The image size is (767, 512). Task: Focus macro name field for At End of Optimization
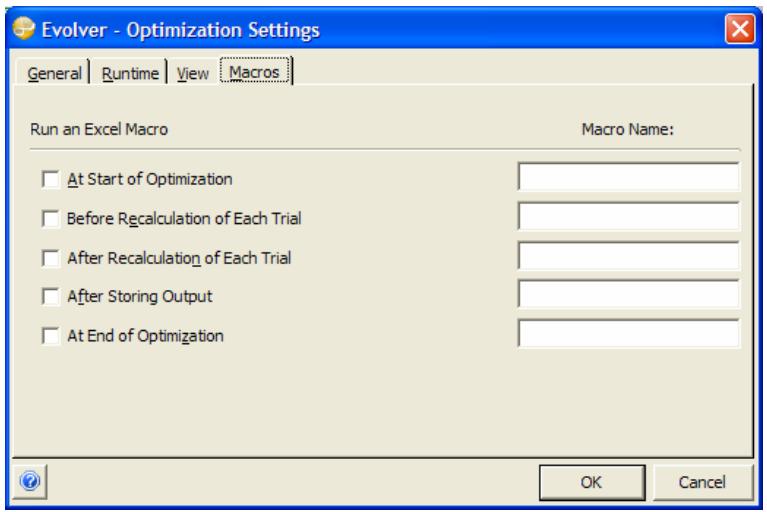tap(629, 334)
